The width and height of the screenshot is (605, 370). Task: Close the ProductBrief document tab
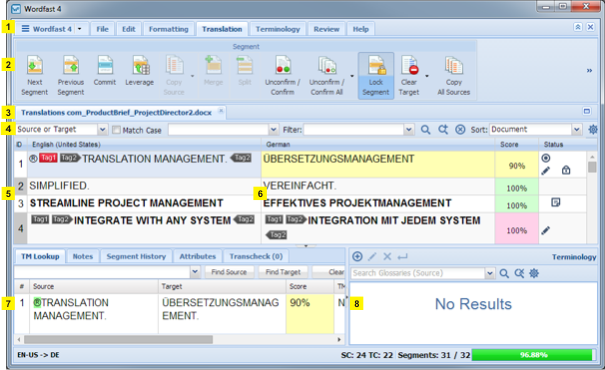[221, 111]
